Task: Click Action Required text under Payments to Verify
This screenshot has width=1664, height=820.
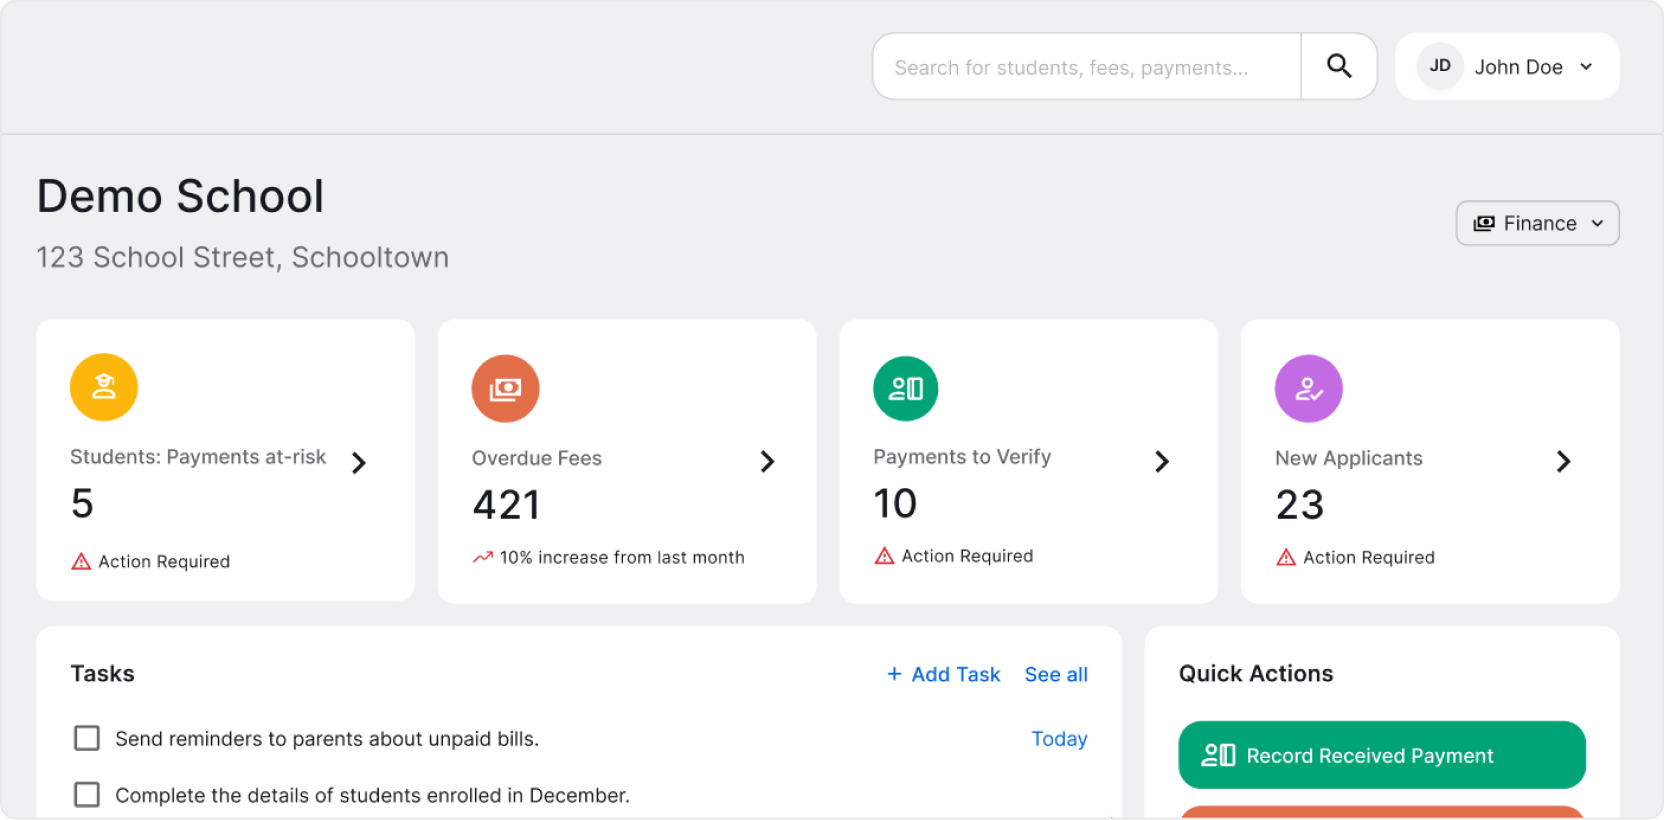Action: [967, 556]
